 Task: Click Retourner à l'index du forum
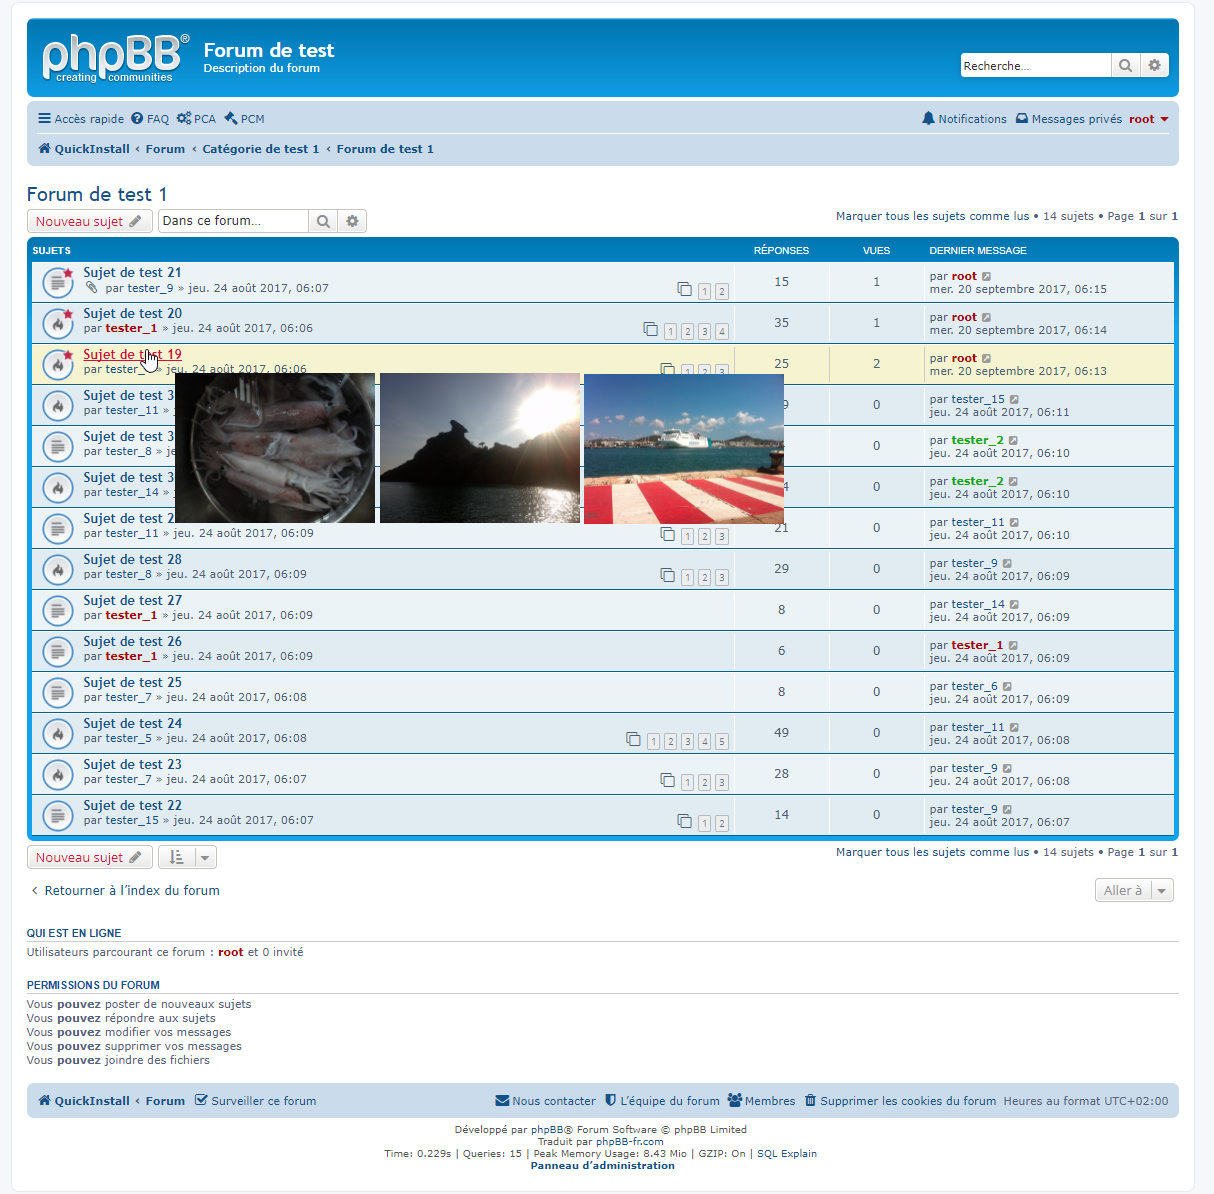[x=124, y=890]
